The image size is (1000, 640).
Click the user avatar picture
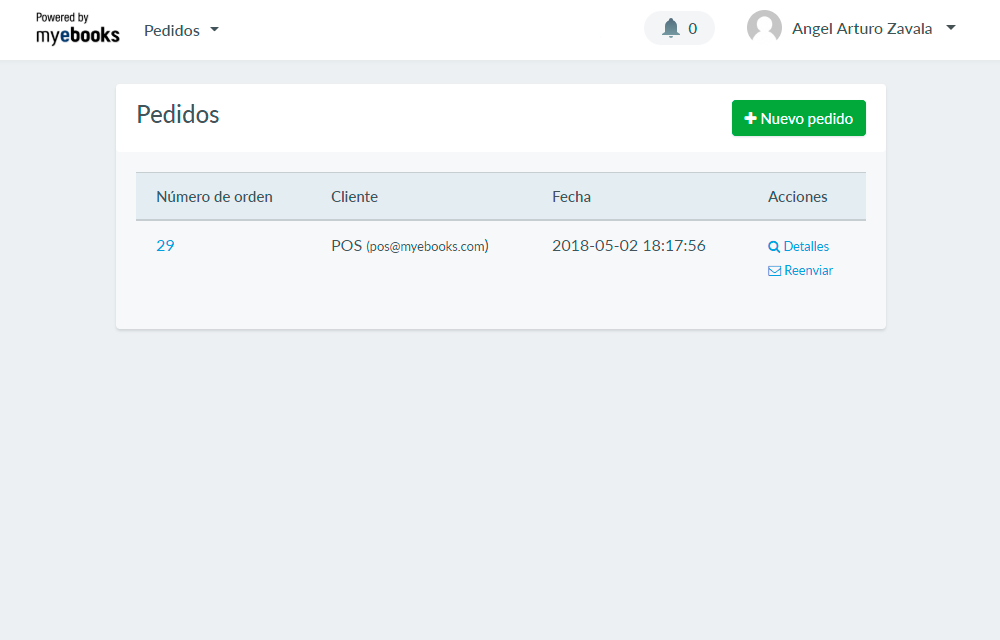[x=764, y=28]
